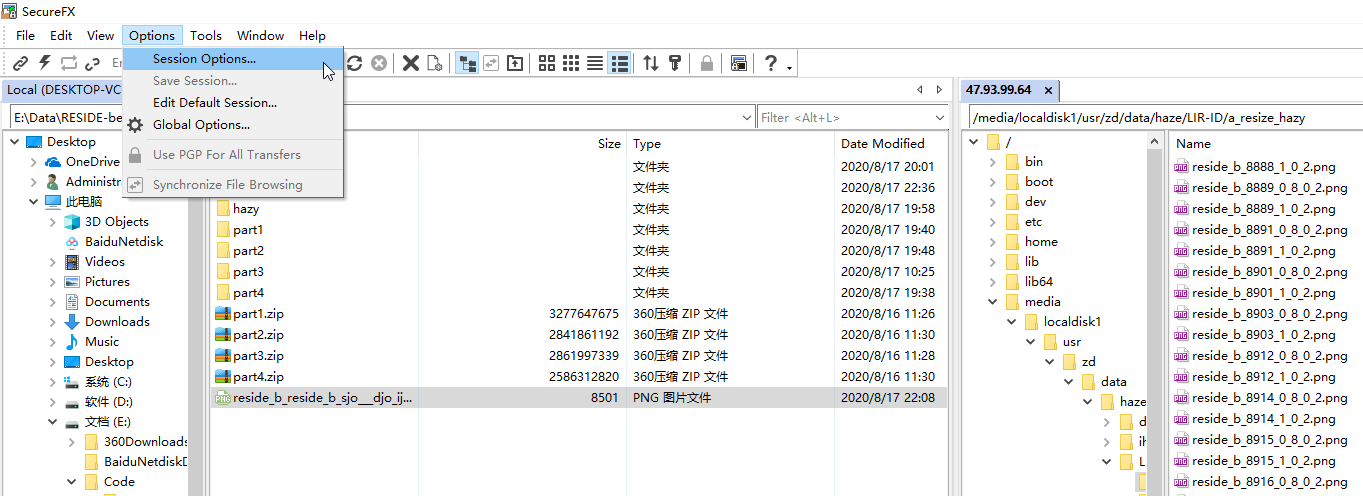Click the right tab scroll arrow
1363x496 pixels.
pos(939,90)
